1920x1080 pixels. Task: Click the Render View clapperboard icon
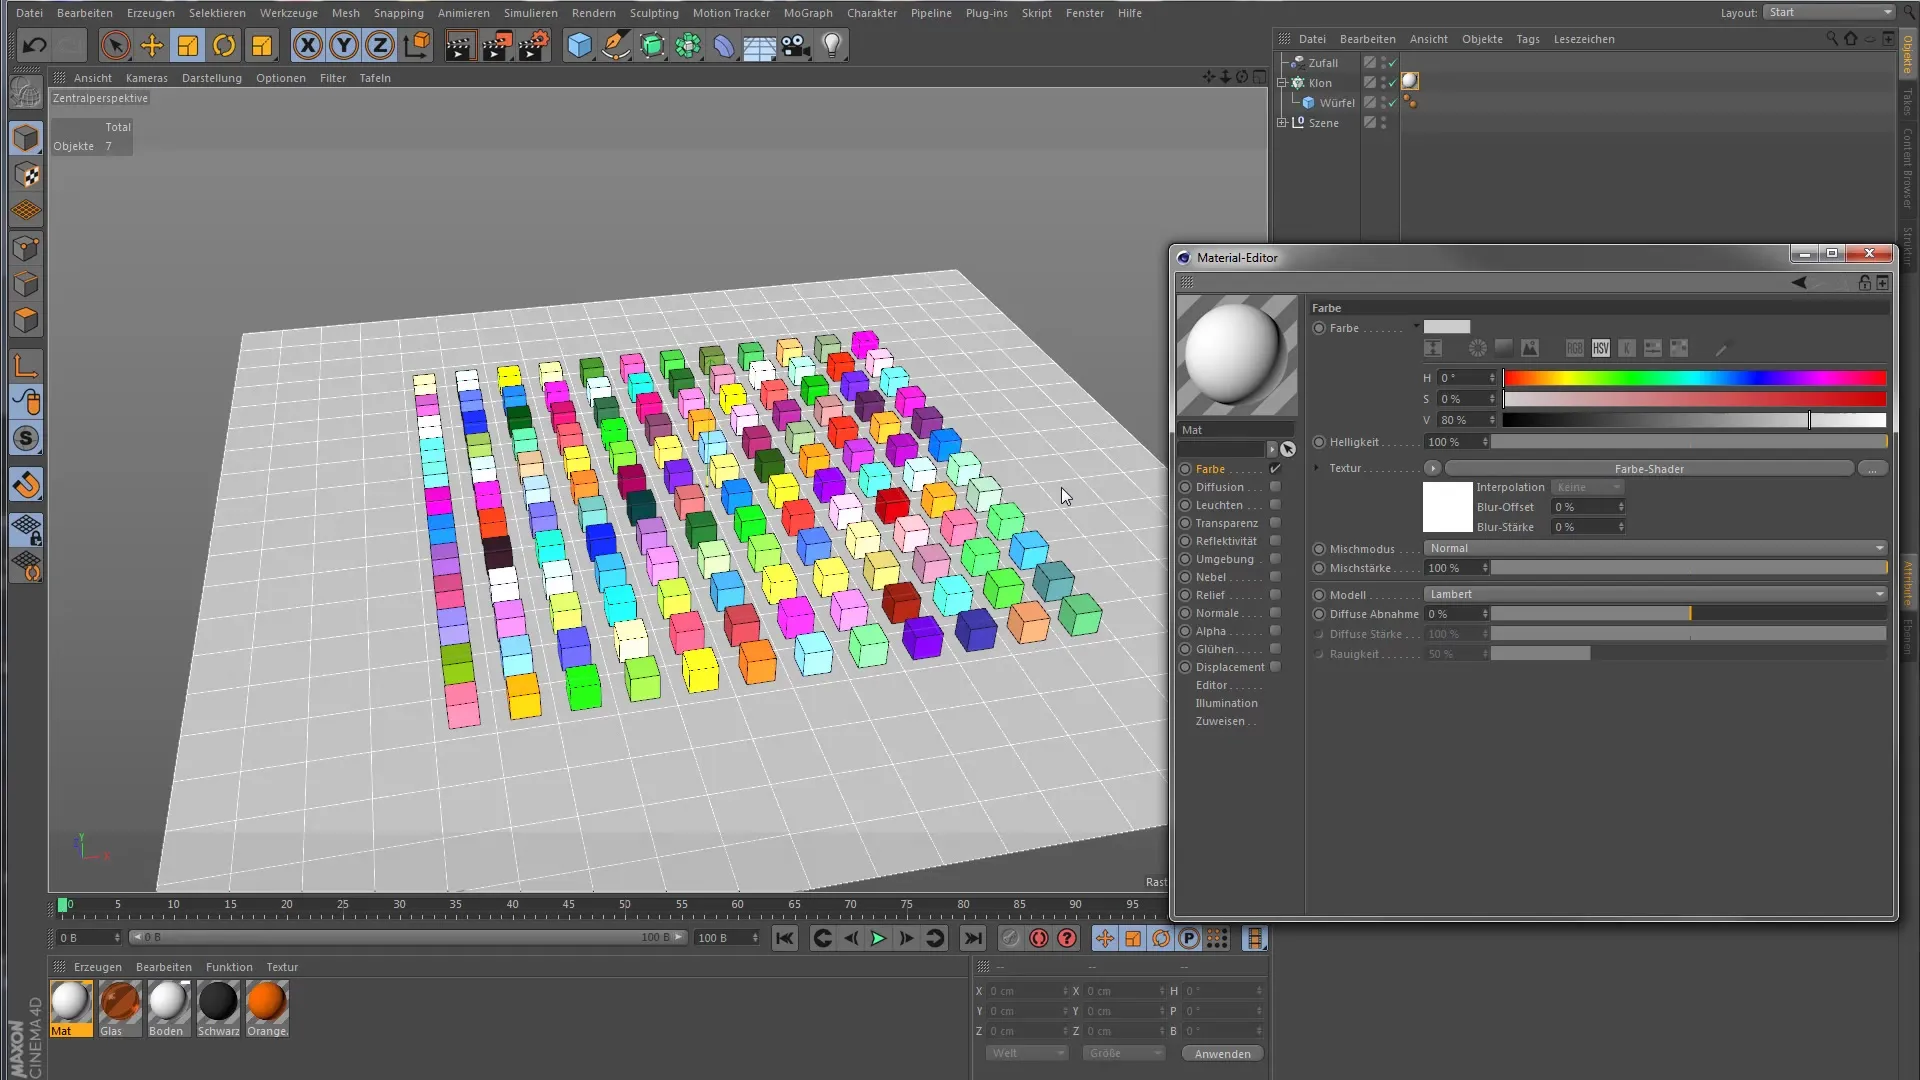tap(460, 45)
